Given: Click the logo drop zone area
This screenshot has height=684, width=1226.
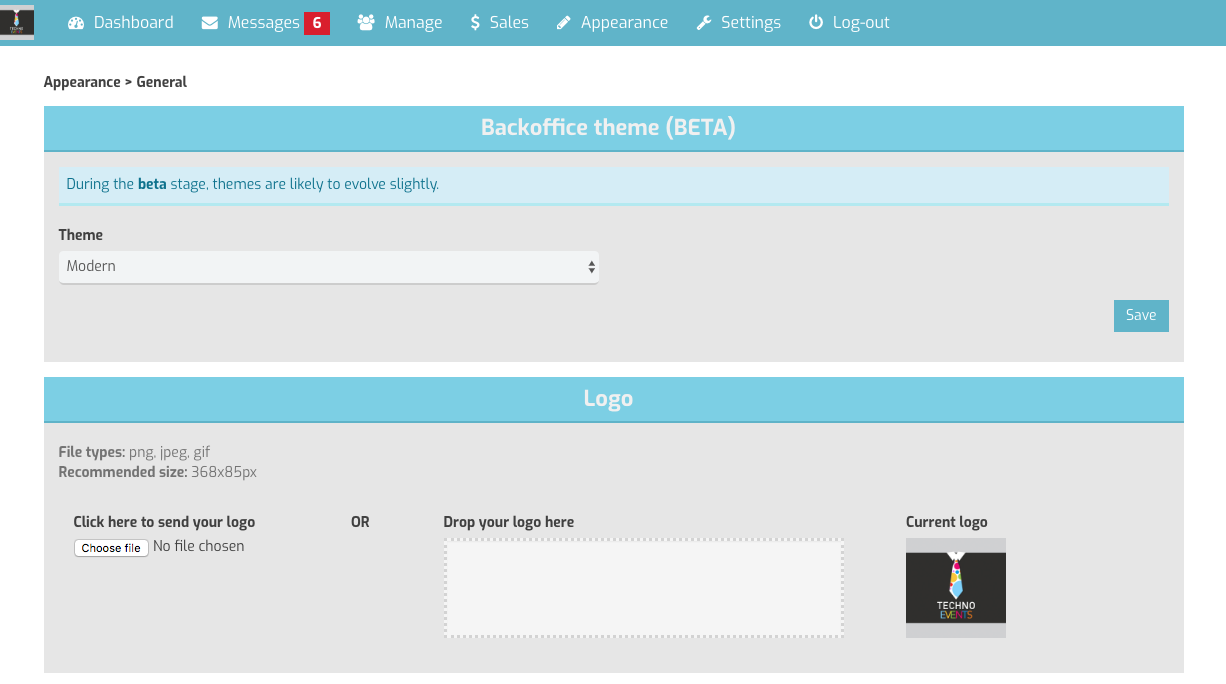Looking at the screenshot, I should [644, 588].
